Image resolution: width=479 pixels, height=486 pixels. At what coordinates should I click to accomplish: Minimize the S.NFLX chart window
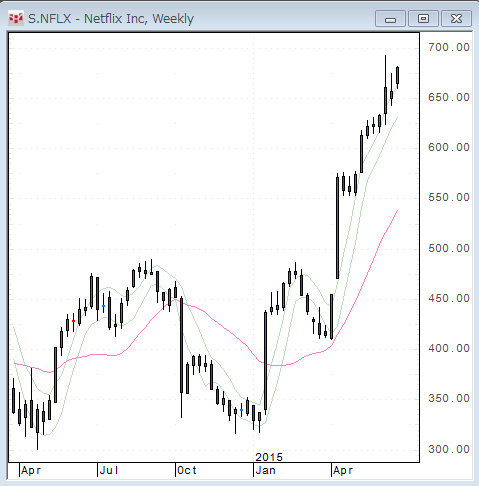390,19
